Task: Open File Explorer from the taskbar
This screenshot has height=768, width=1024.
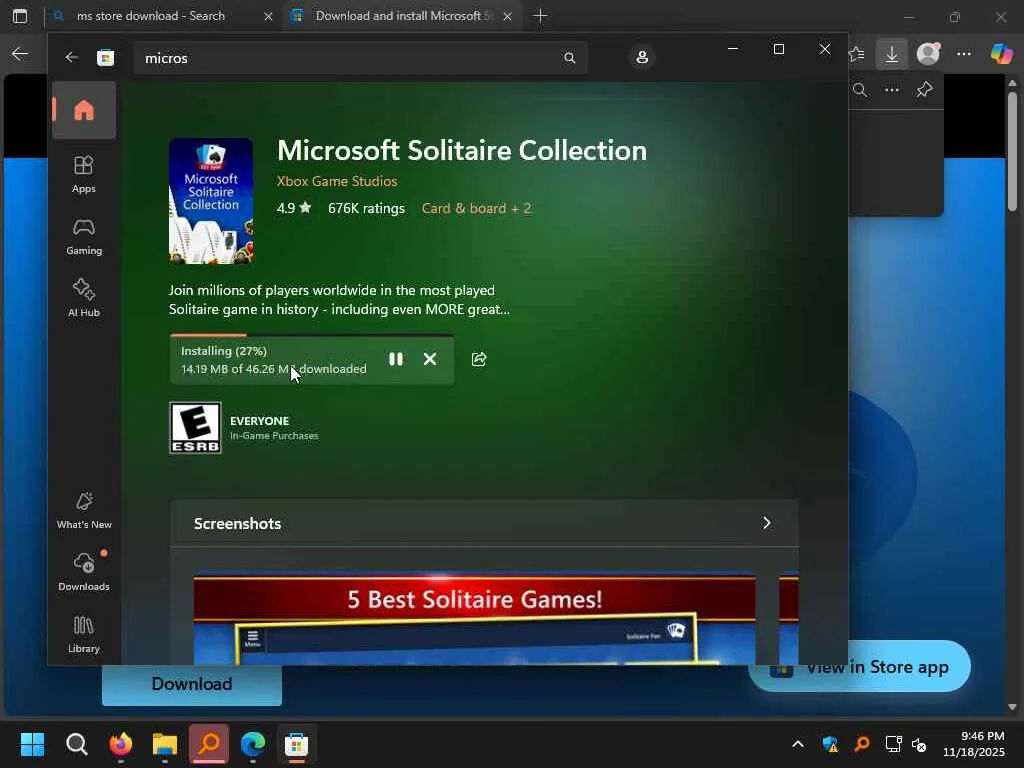Action: click(165, 744)
